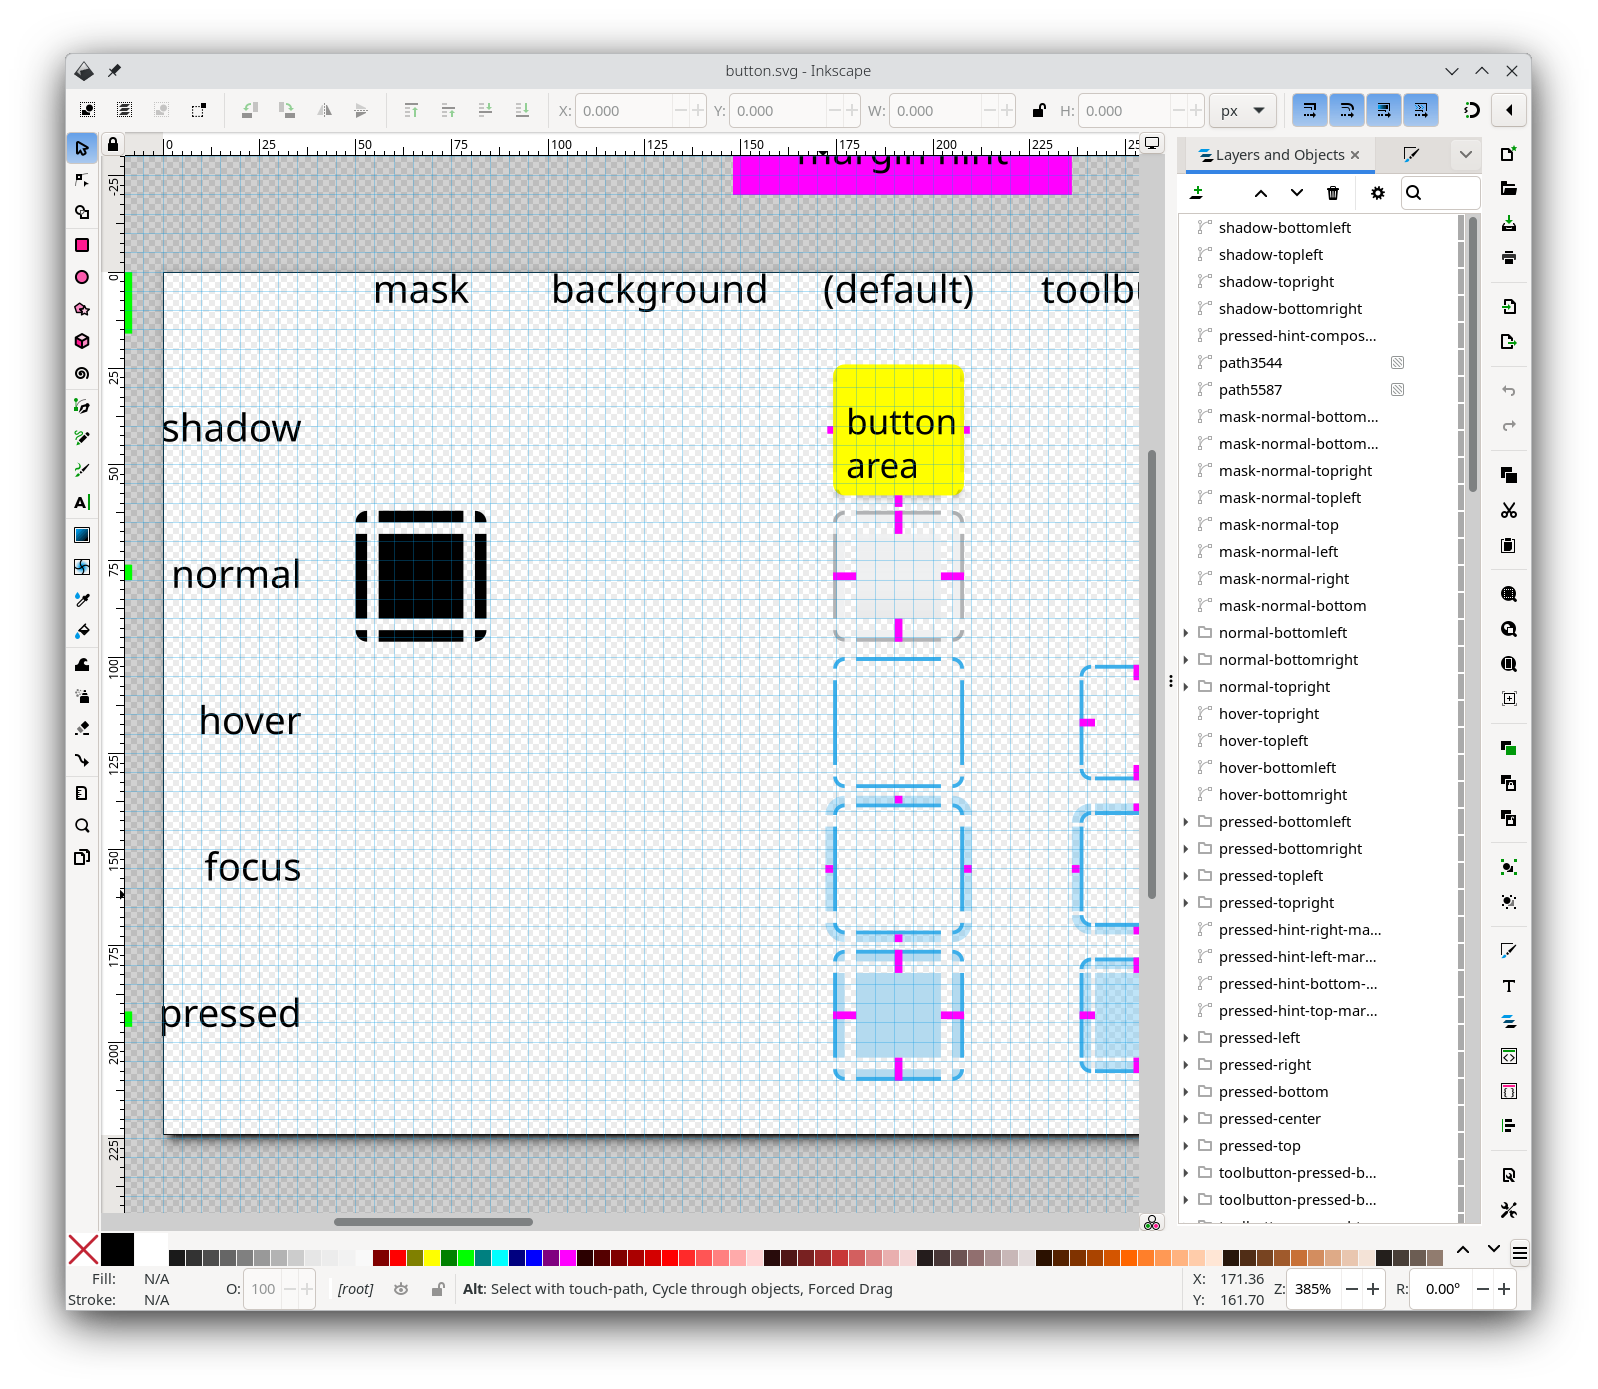The height and width of the screenshot is (1389, 1598).
Task: Pick the Ellipse tool
Action: tap(82, 277)
